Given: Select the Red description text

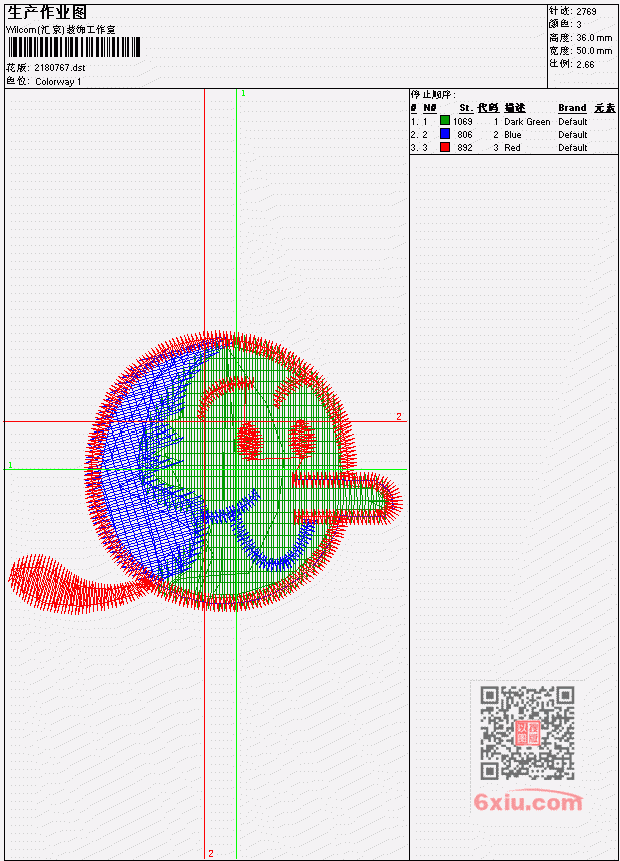Looking at the screenshot, I should pyautogui.click(x=512, y=148).
